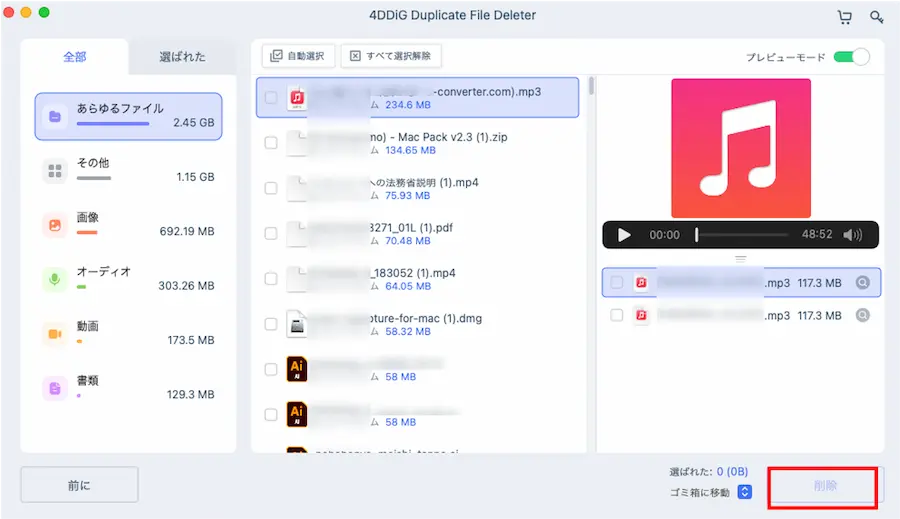Switch to the 全部 tab
Screen dimensions: 900x519
tap(75, 57)
